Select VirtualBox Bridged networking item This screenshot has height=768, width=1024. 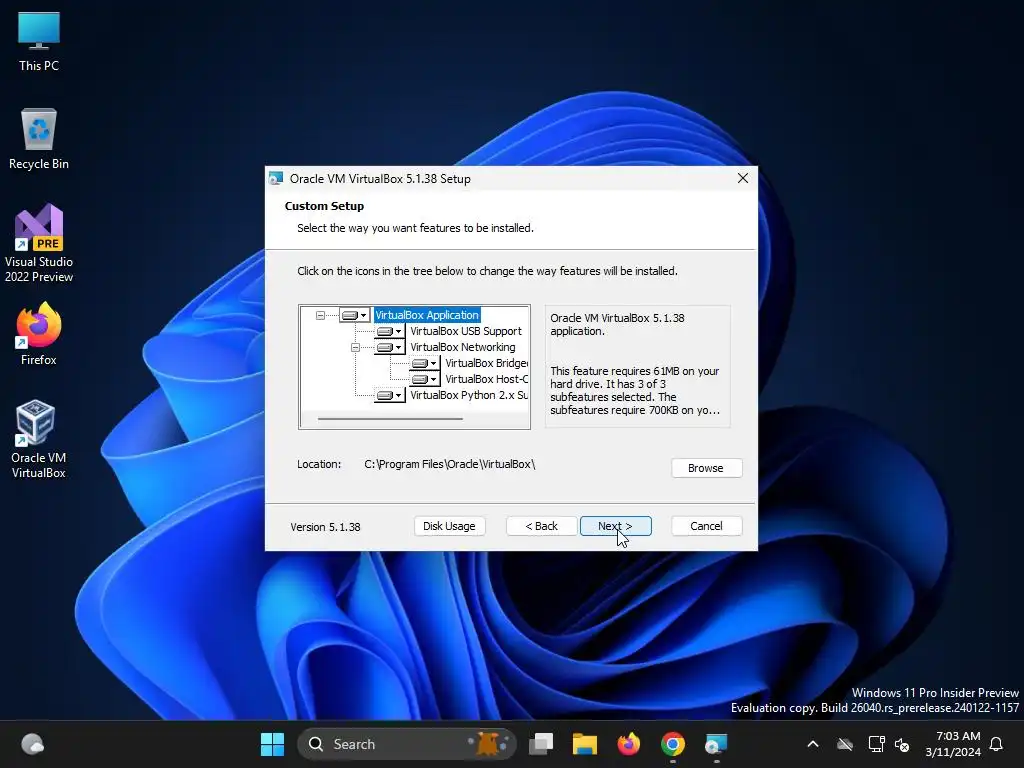pyautogui.click(x=487, y=363)
